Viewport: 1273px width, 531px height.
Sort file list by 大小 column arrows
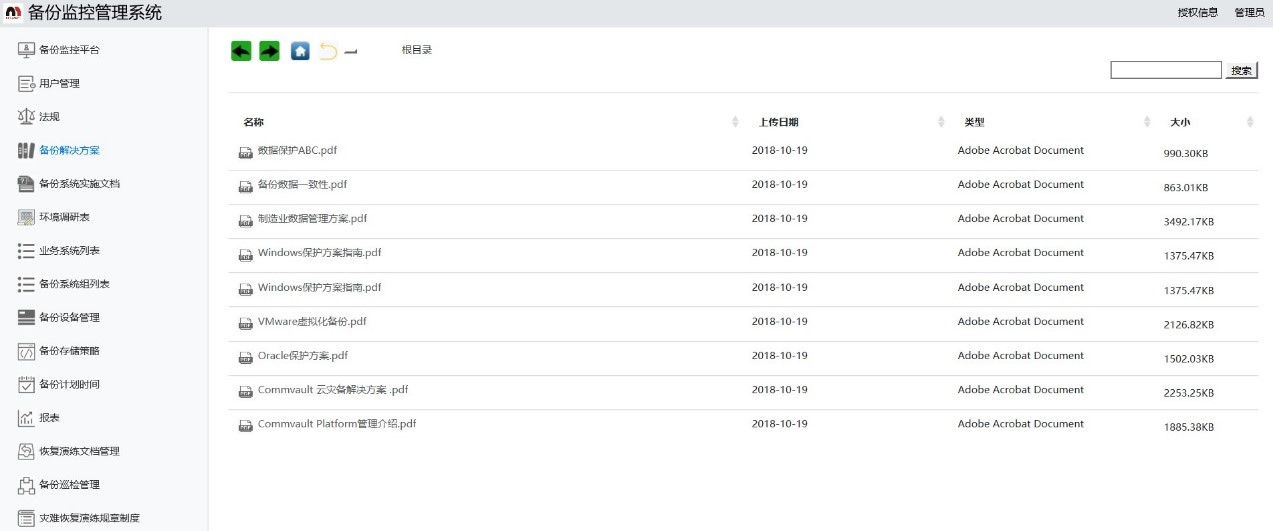pyautogui.click(x=1250, y=122)
